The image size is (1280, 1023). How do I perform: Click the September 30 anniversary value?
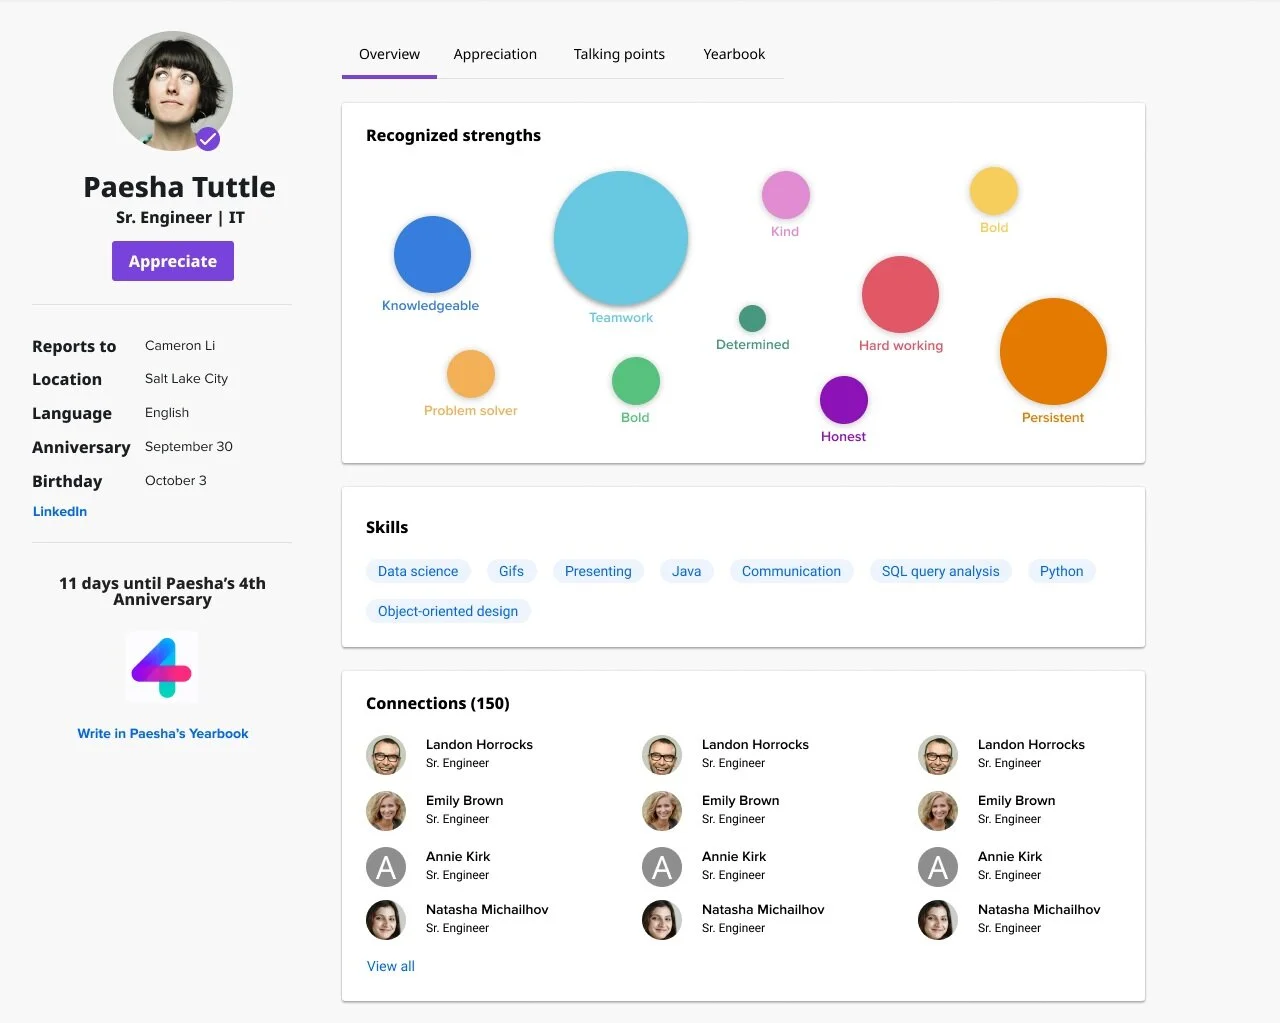point(189,446)
